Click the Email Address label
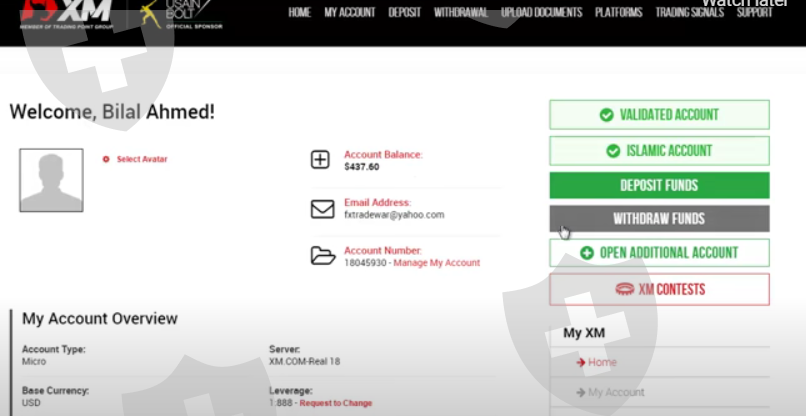This screenshot has width=806, height=416. pyautogui.click(x=378, y=203)
